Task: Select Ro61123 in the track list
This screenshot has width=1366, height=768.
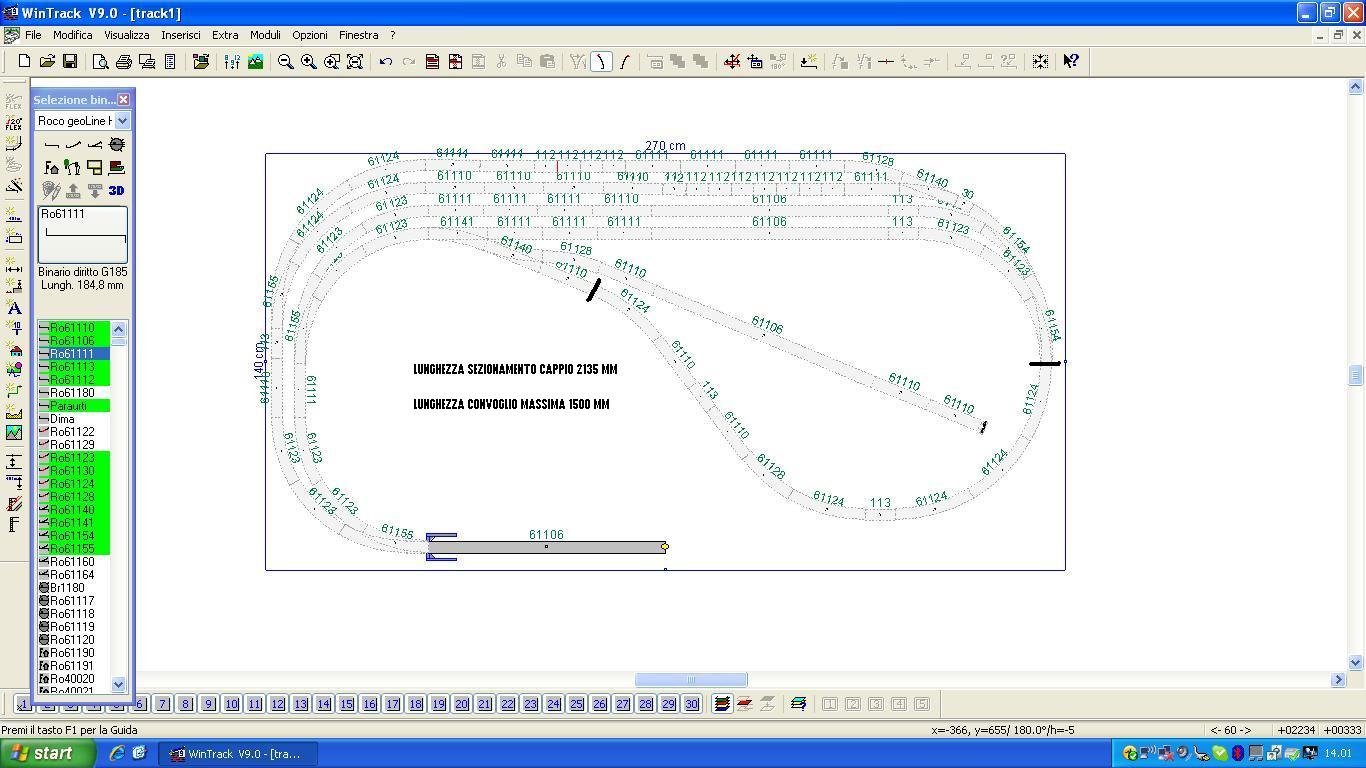Action: (74, 458)
